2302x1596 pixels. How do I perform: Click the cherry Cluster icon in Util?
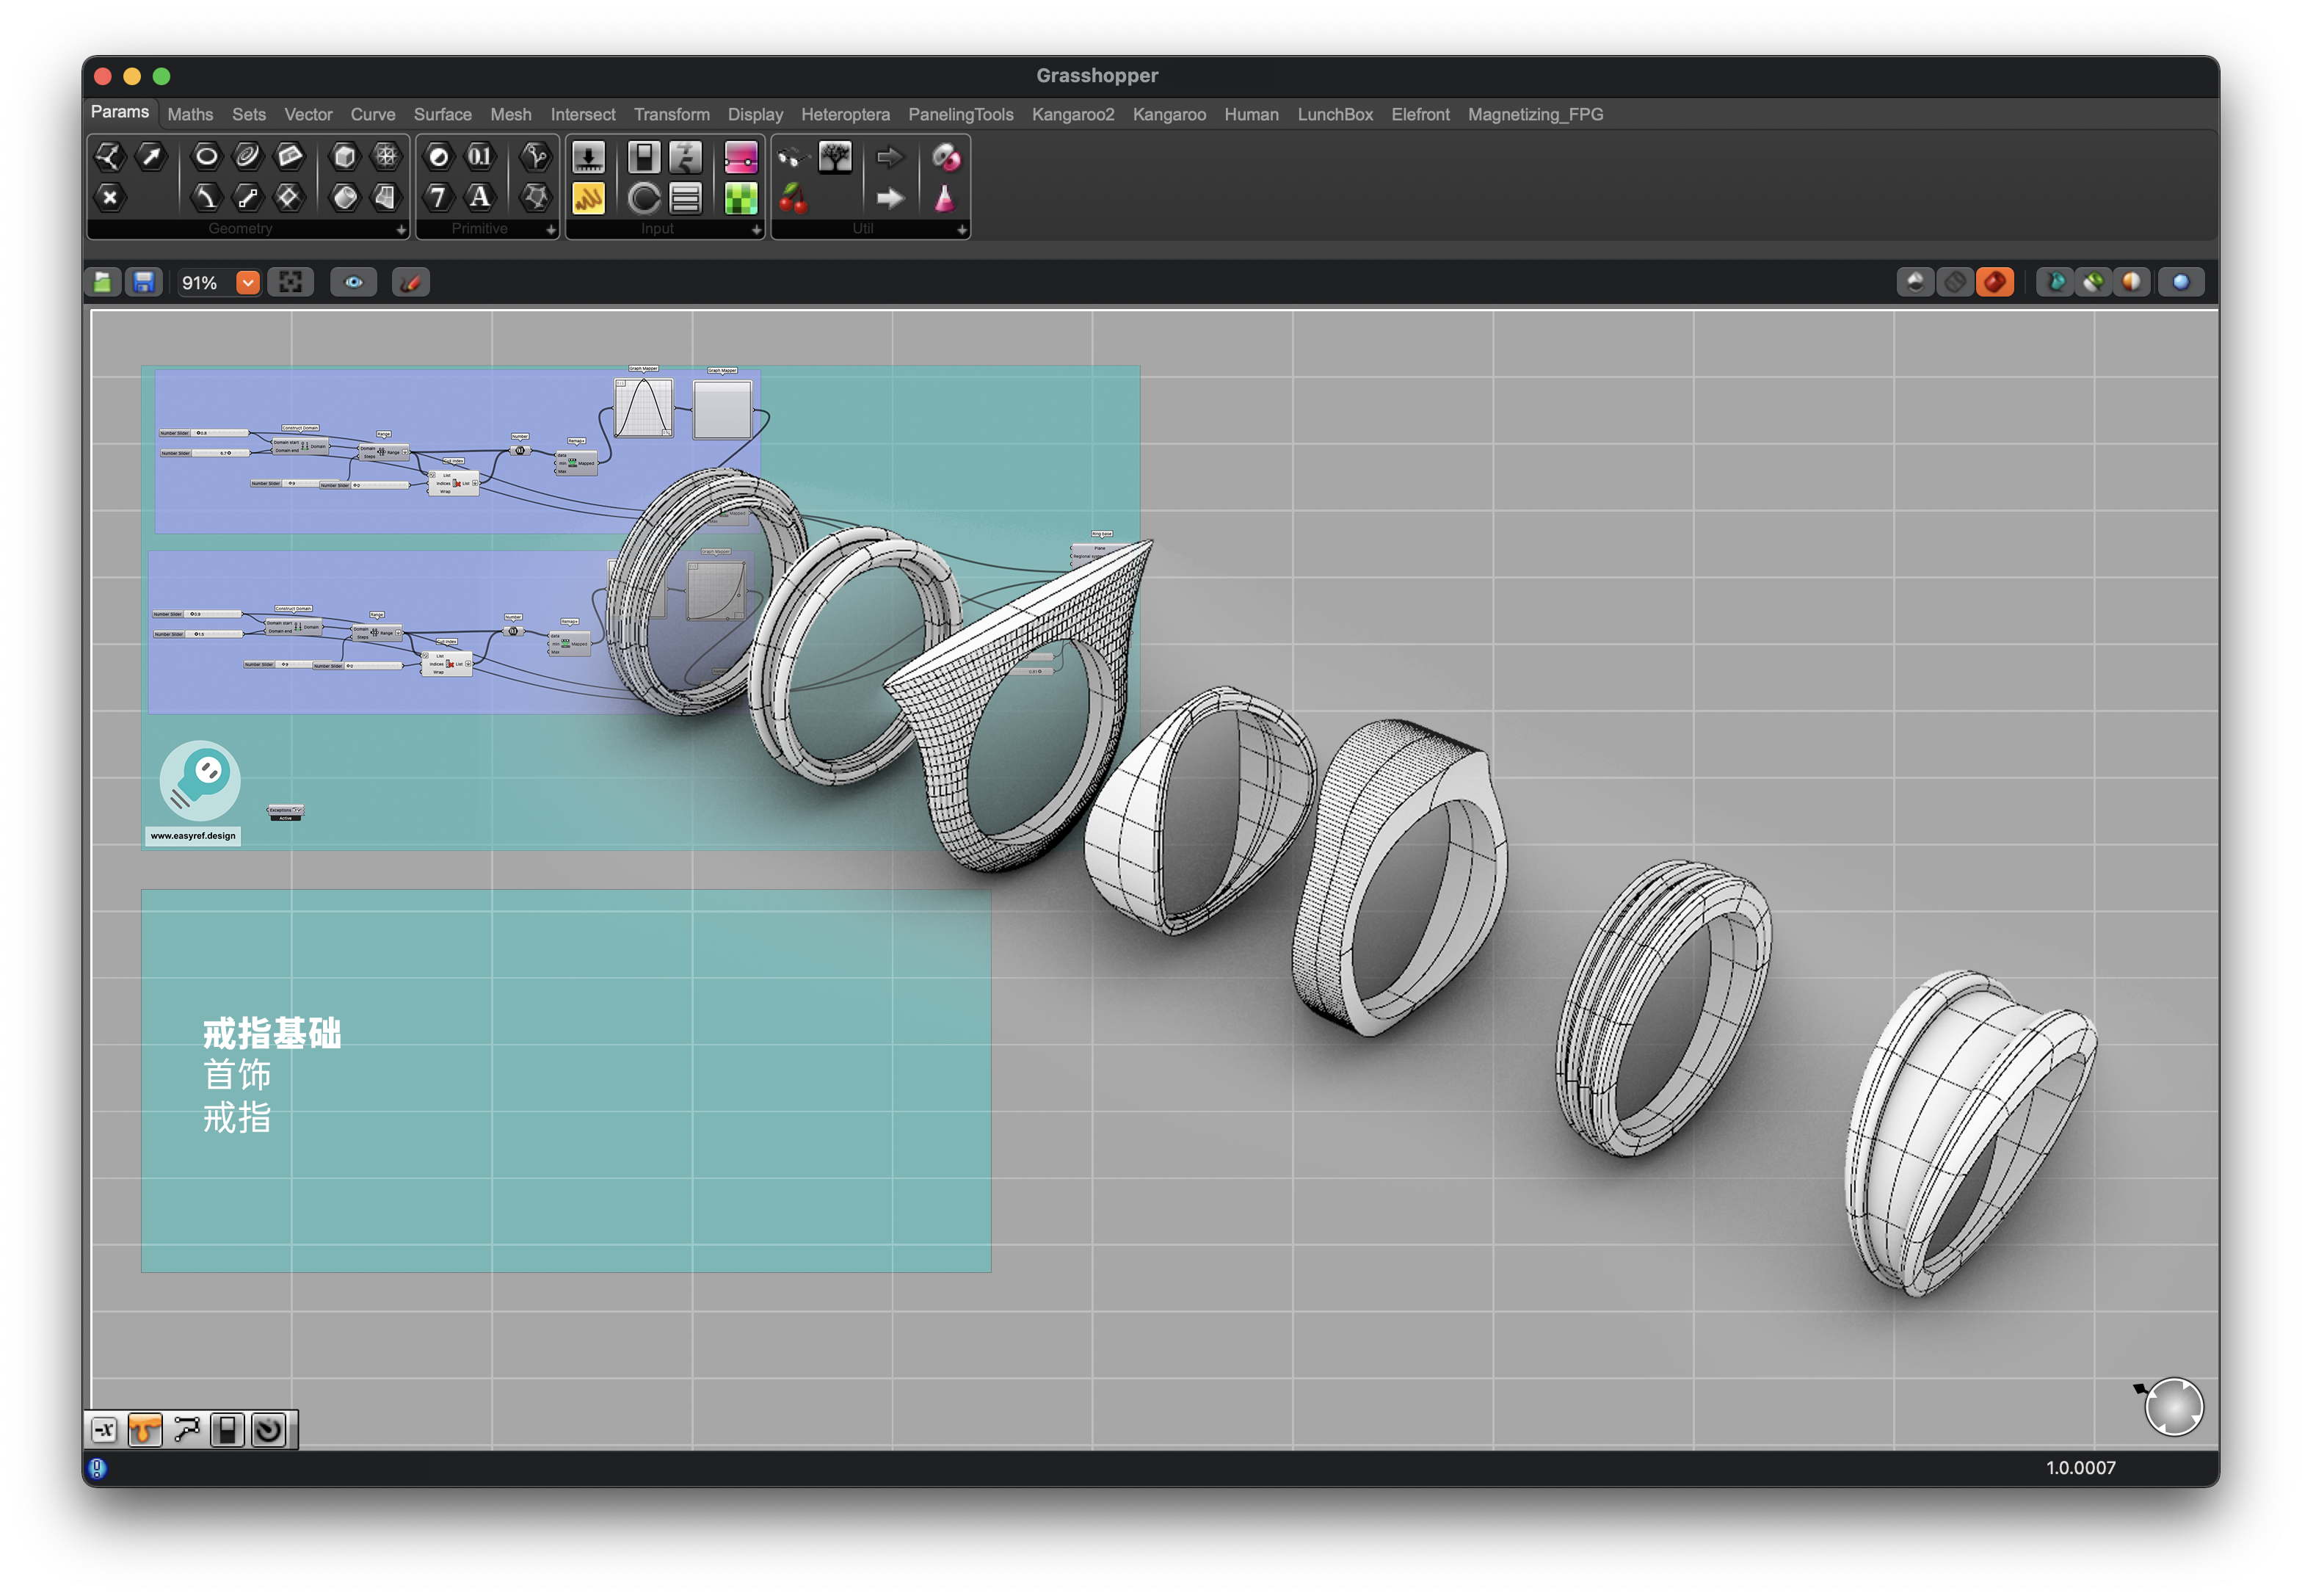pos(794,199)
